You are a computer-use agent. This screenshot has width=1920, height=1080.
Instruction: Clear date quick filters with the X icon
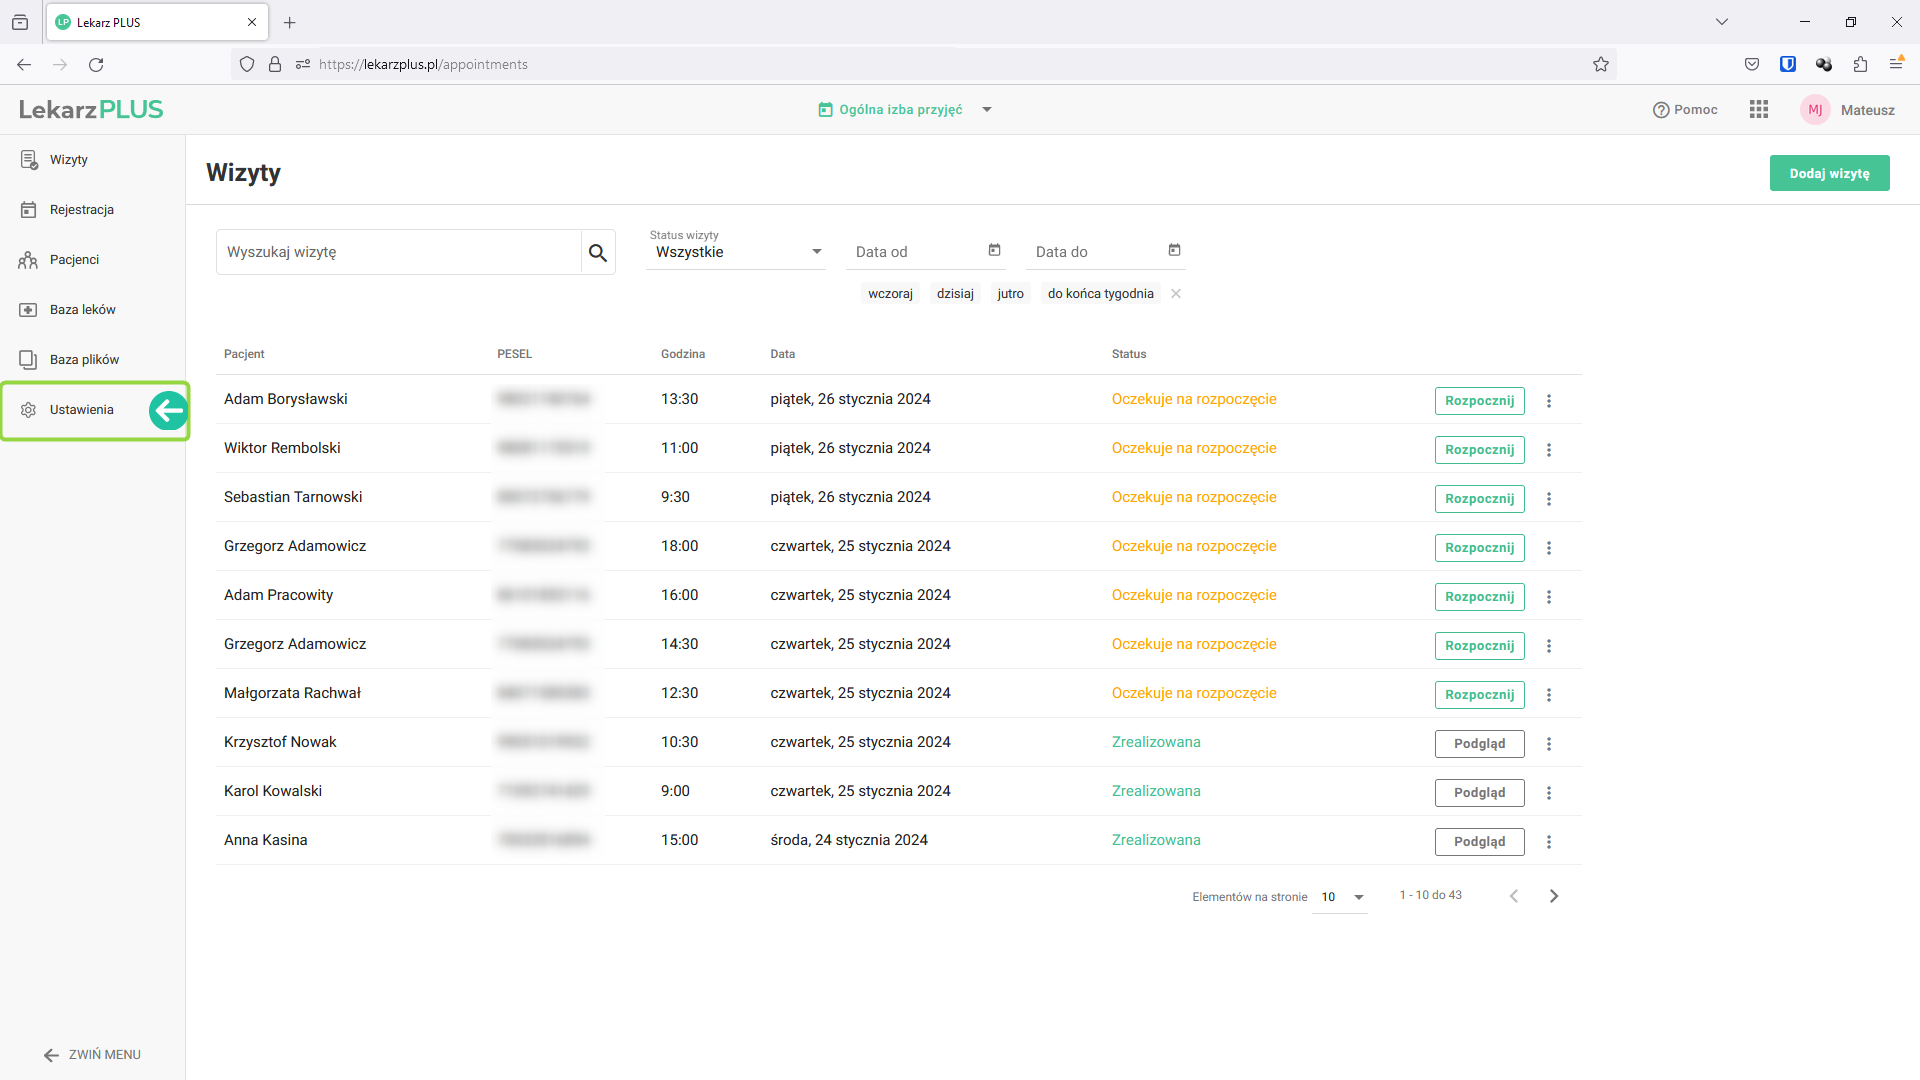click(x=1176, y=294)
